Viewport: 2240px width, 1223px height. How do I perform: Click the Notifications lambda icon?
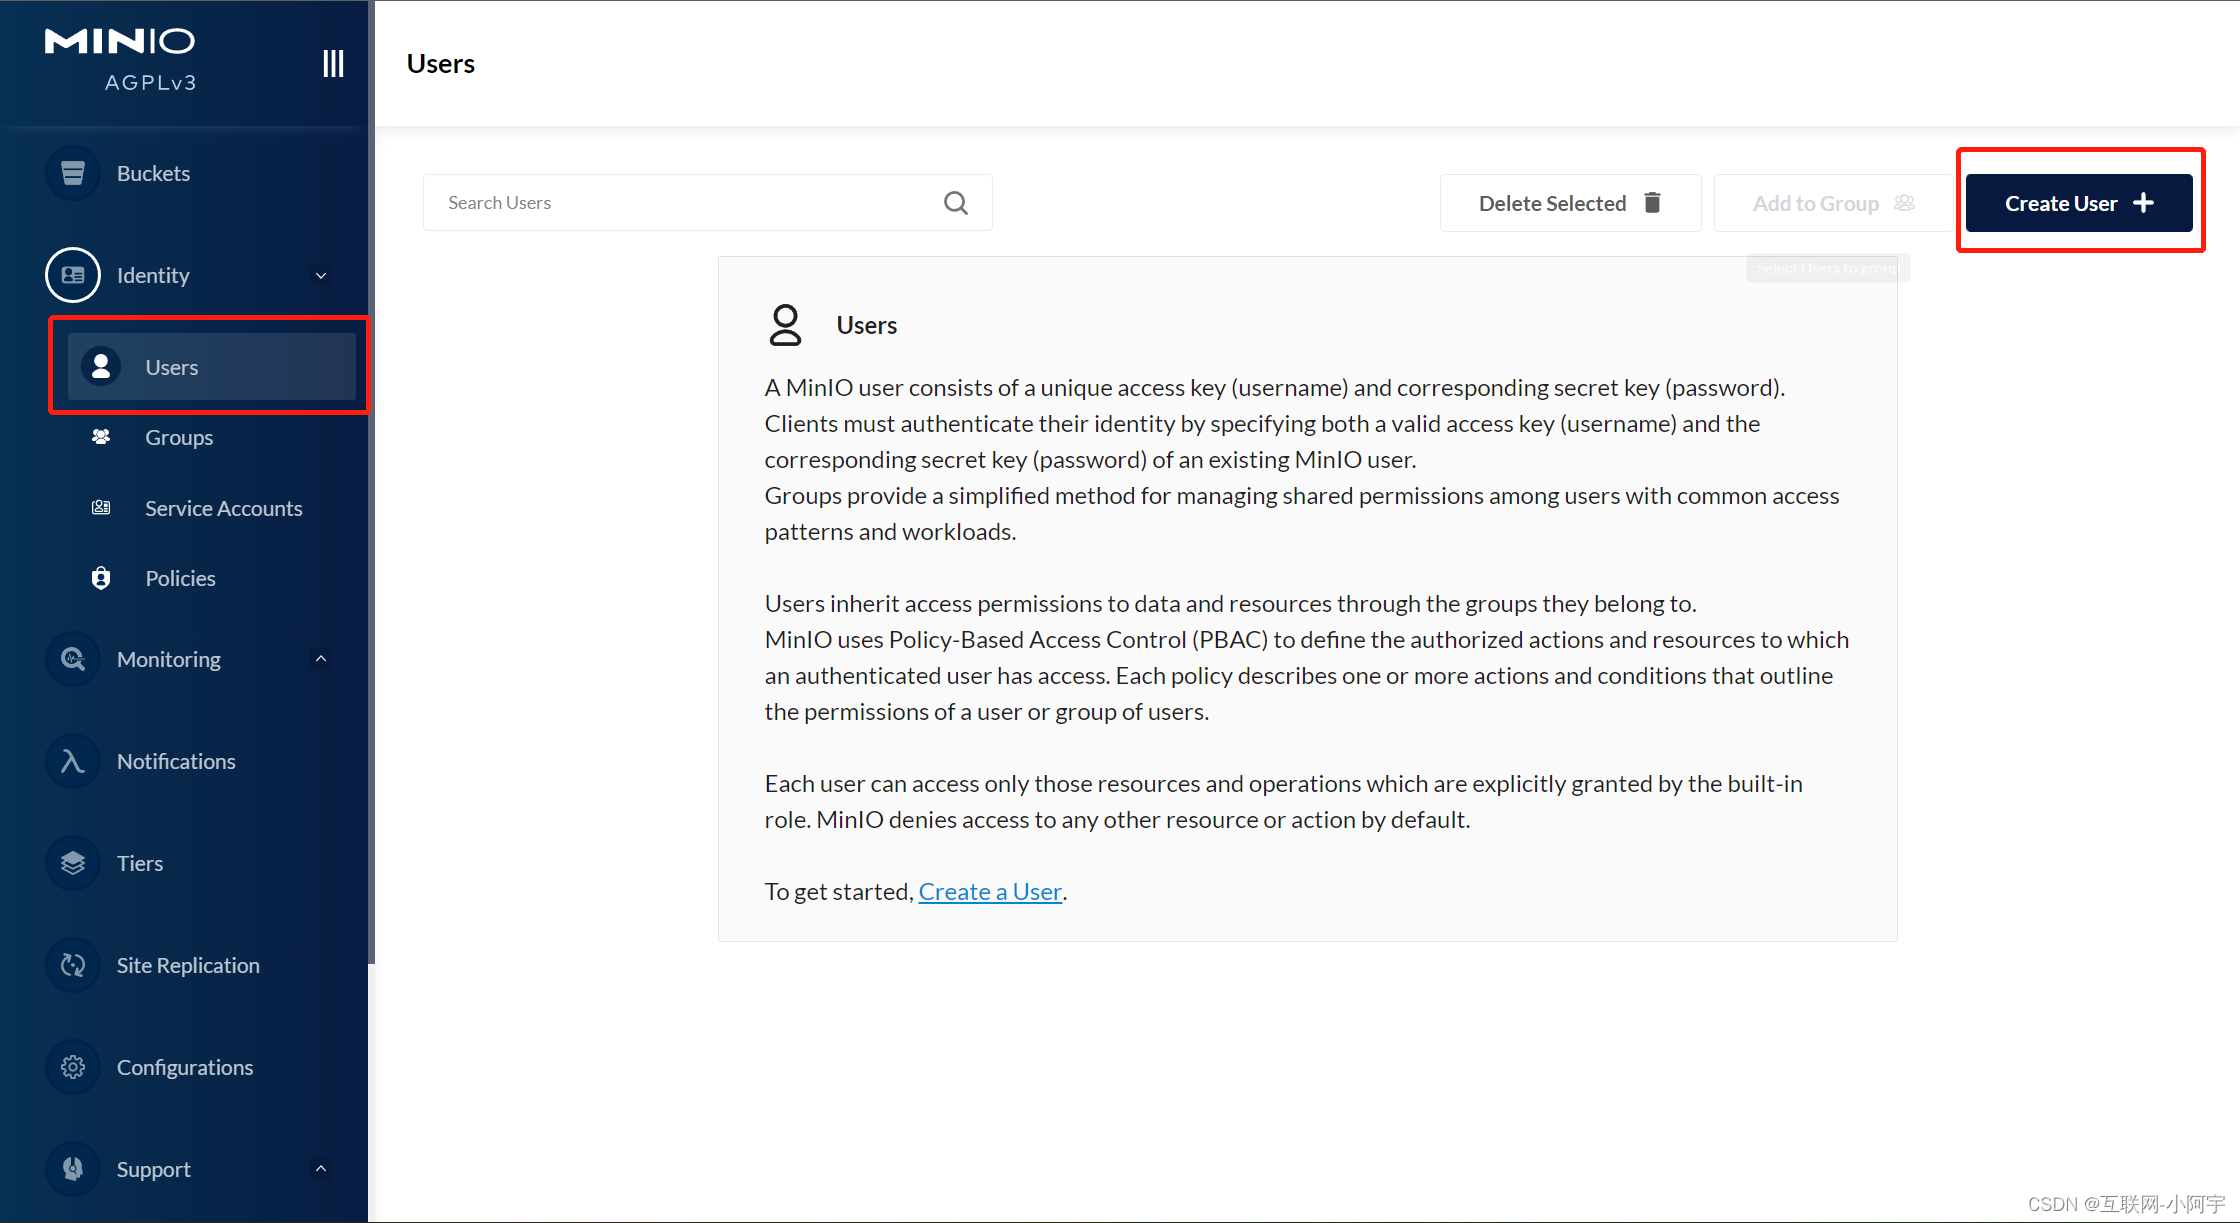[x=73, y=761]
